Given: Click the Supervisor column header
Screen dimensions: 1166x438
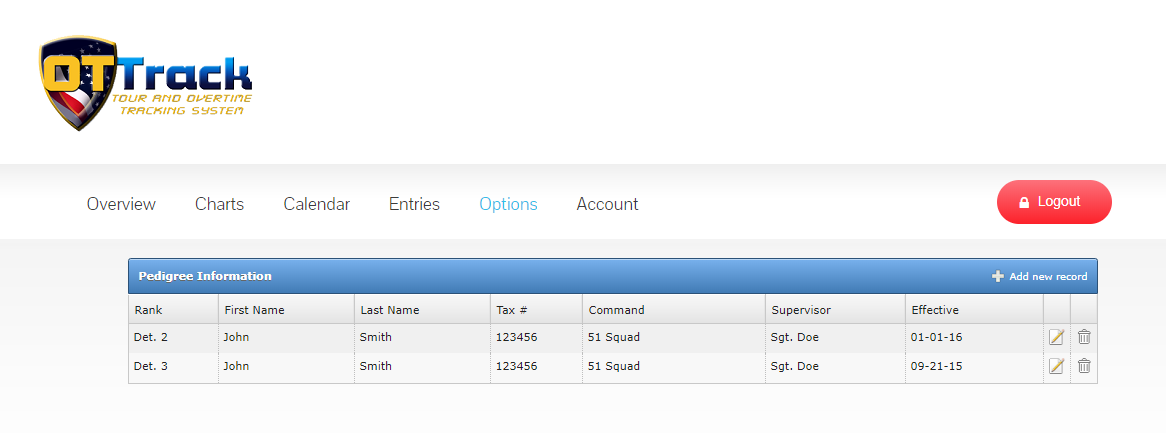Looking at the screenshot, I should coord(800,310).
